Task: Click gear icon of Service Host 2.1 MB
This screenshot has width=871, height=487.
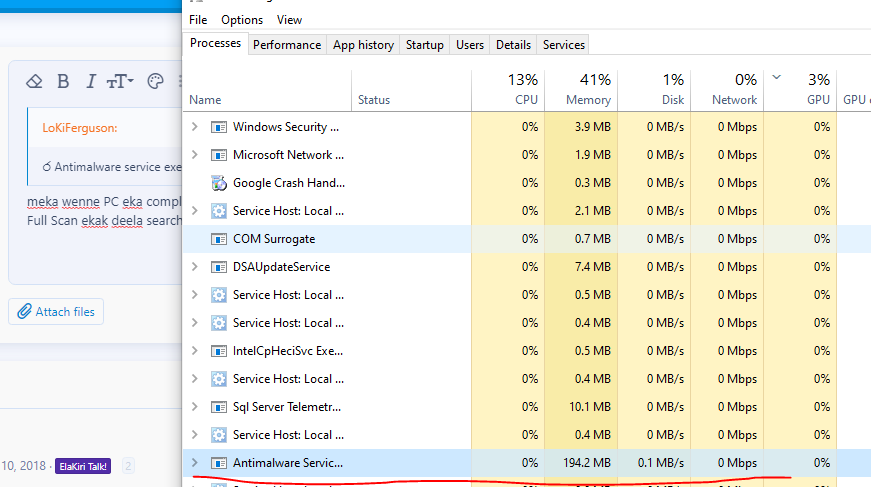Action: pyautogui.click(x=219, y=211)
